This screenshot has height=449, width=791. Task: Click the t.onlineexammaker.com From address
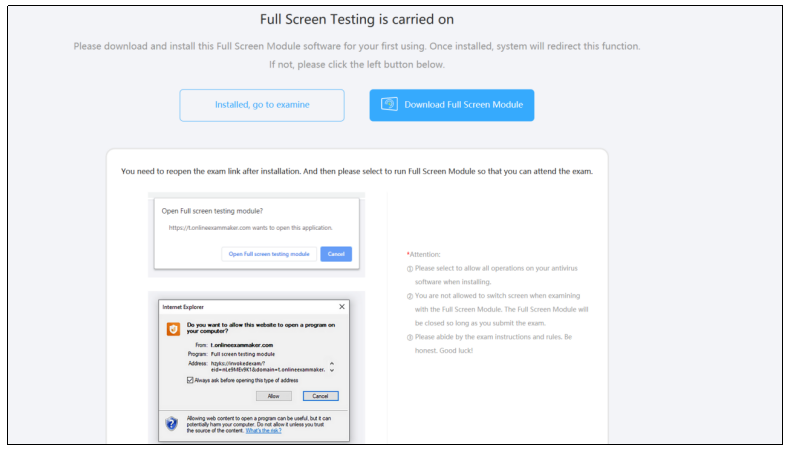click(x=242, y=345)
